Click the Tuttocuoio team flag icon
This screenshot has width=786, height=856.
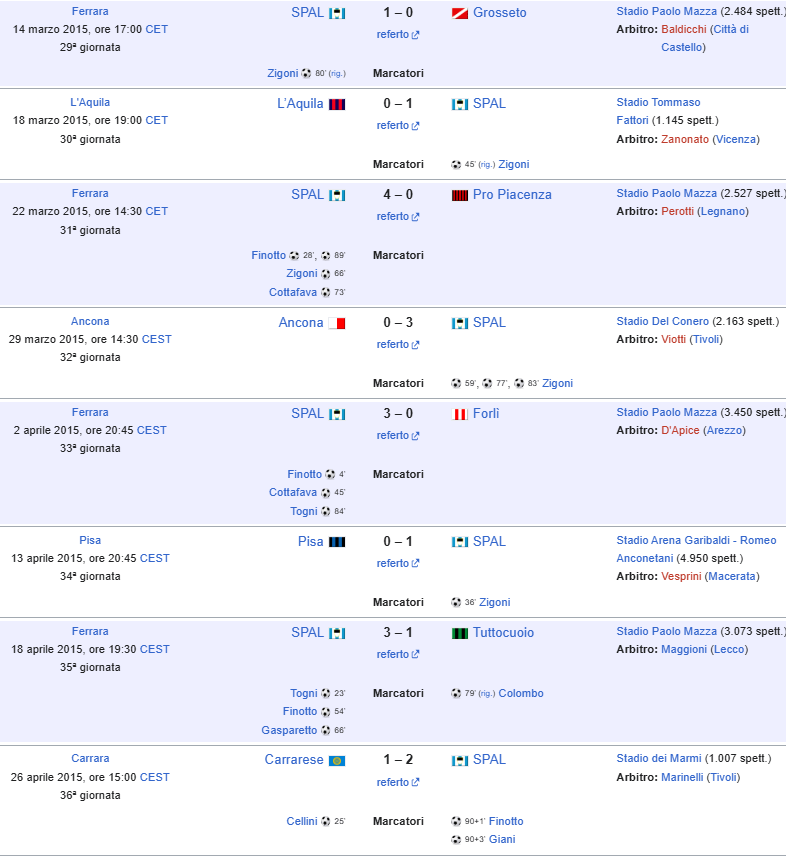tap(460, 633)
